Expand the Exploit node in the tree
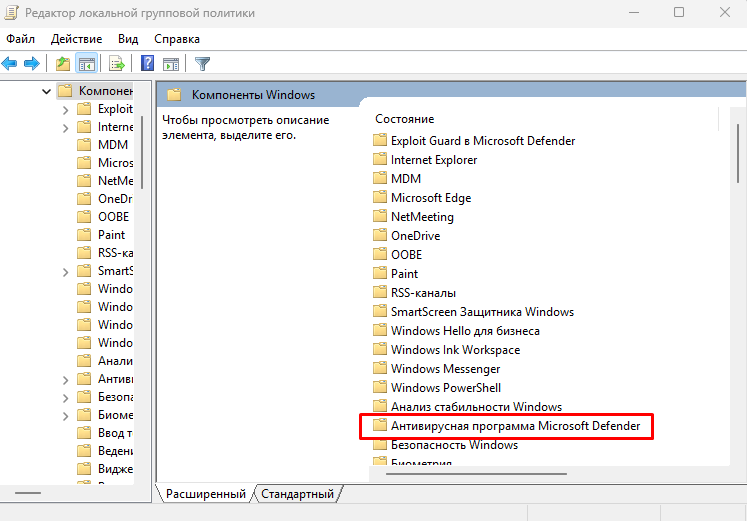The width and height of the screenshot is (747, 521). [x=65, y=110]
